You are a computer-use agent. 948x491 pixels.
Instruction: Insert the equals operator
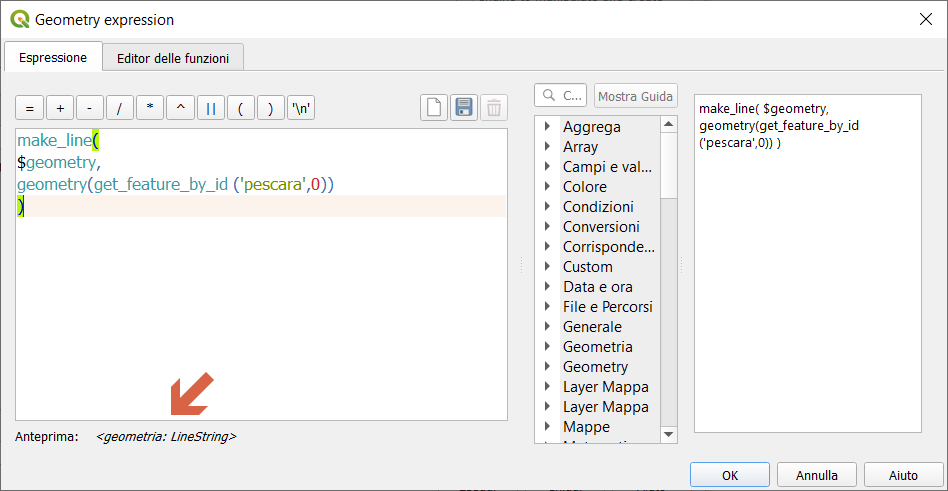[29, 109]
